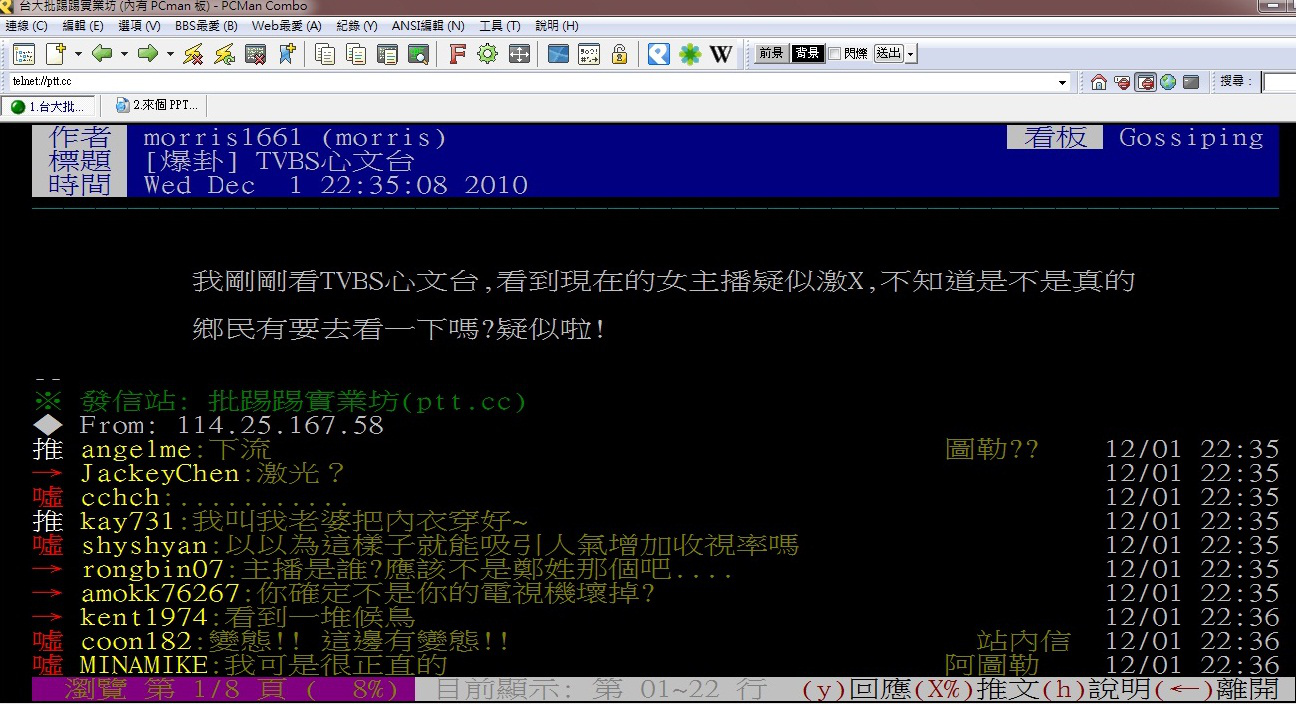Toggle the 閃爍 blink checkbox
Image resolution: width=1296 pixels, height=704 pixels.
pyautogui.click(x=835, y=54)
